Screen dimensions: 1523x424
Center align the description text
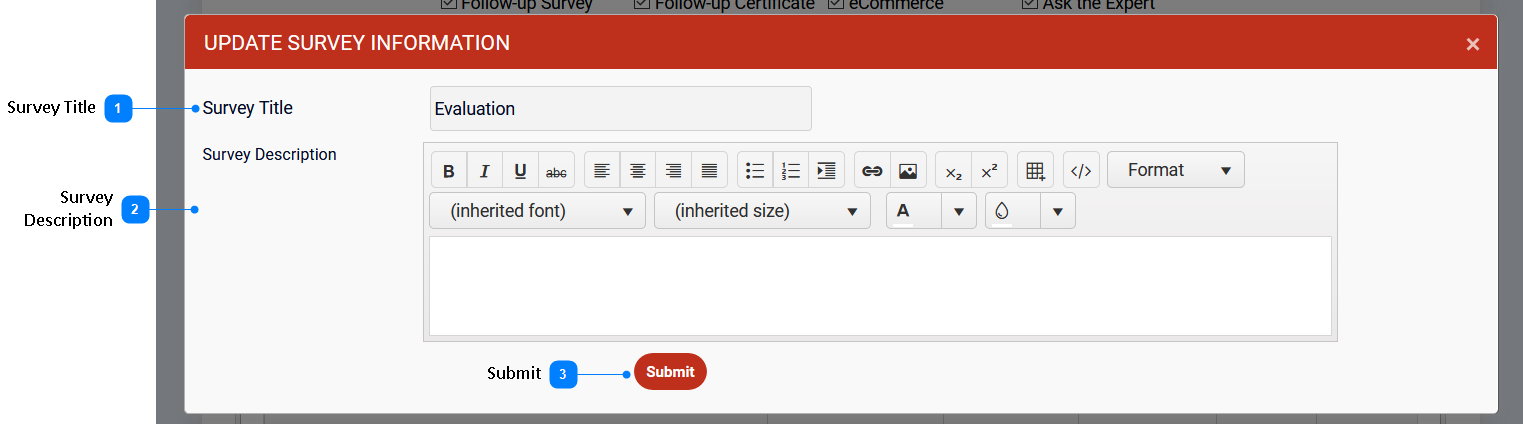[637, 171]
